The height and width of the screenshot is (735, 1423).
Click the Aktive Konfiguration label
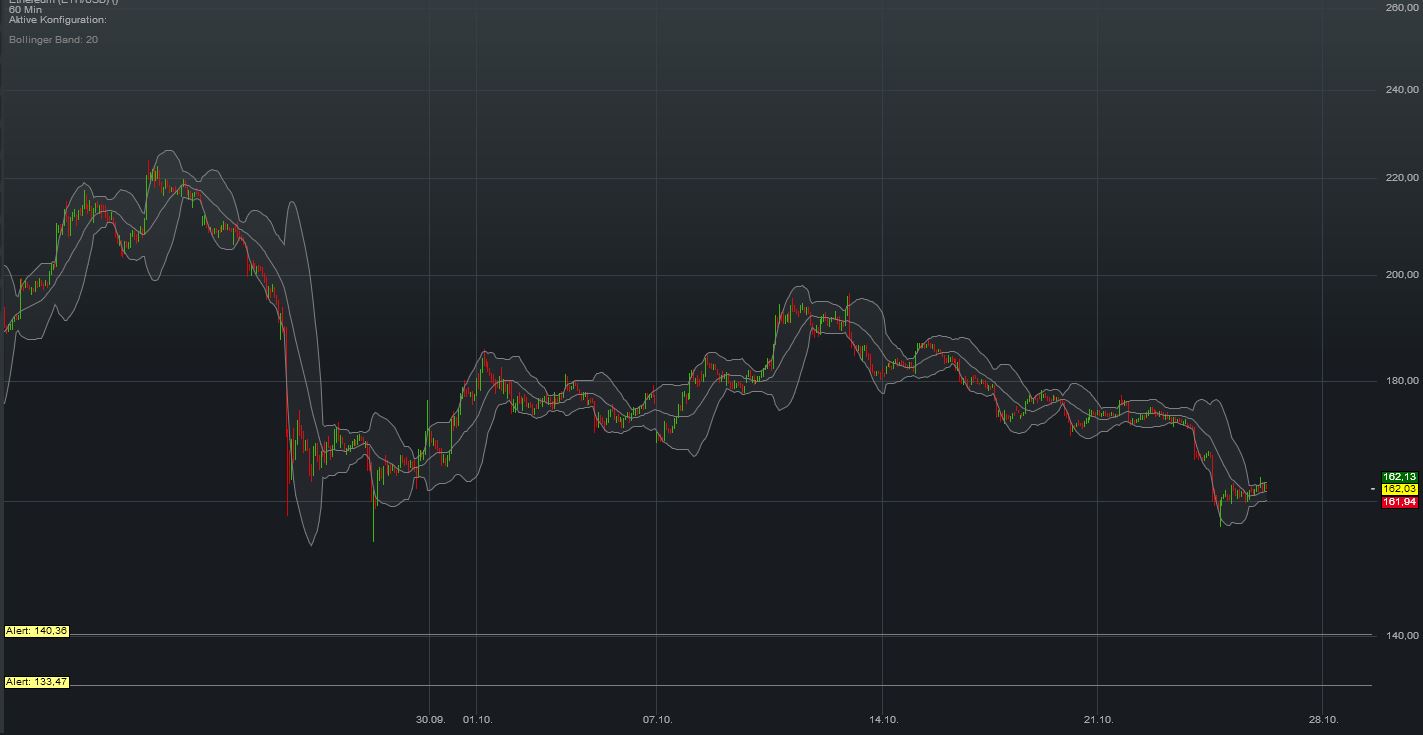click(57, 20)
